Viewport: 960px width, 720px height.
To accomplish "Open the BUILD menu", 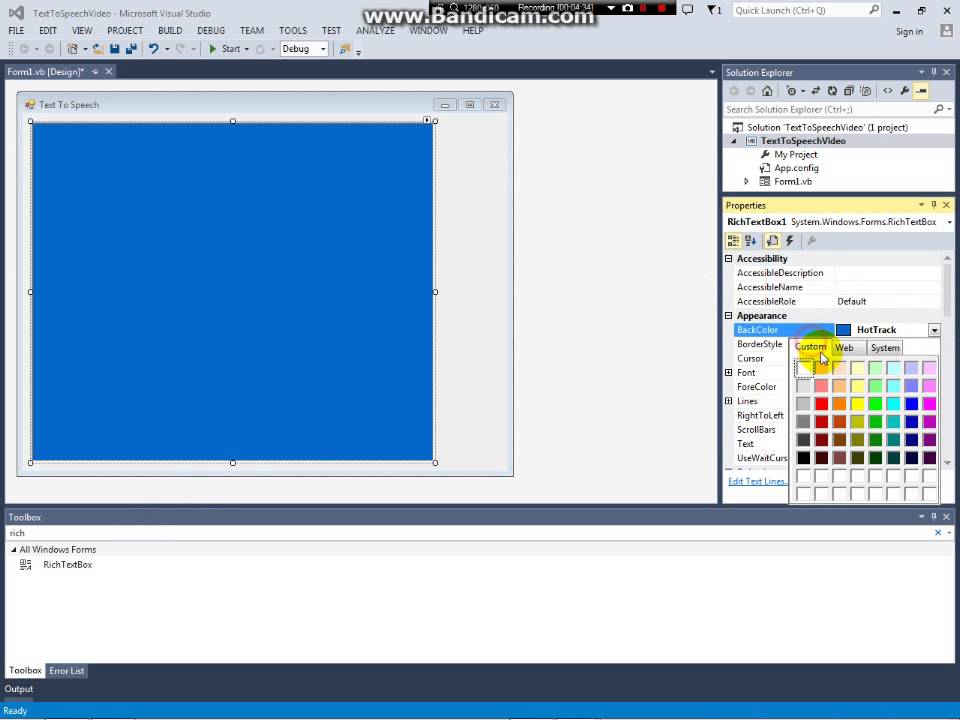I will click(170, 31).
